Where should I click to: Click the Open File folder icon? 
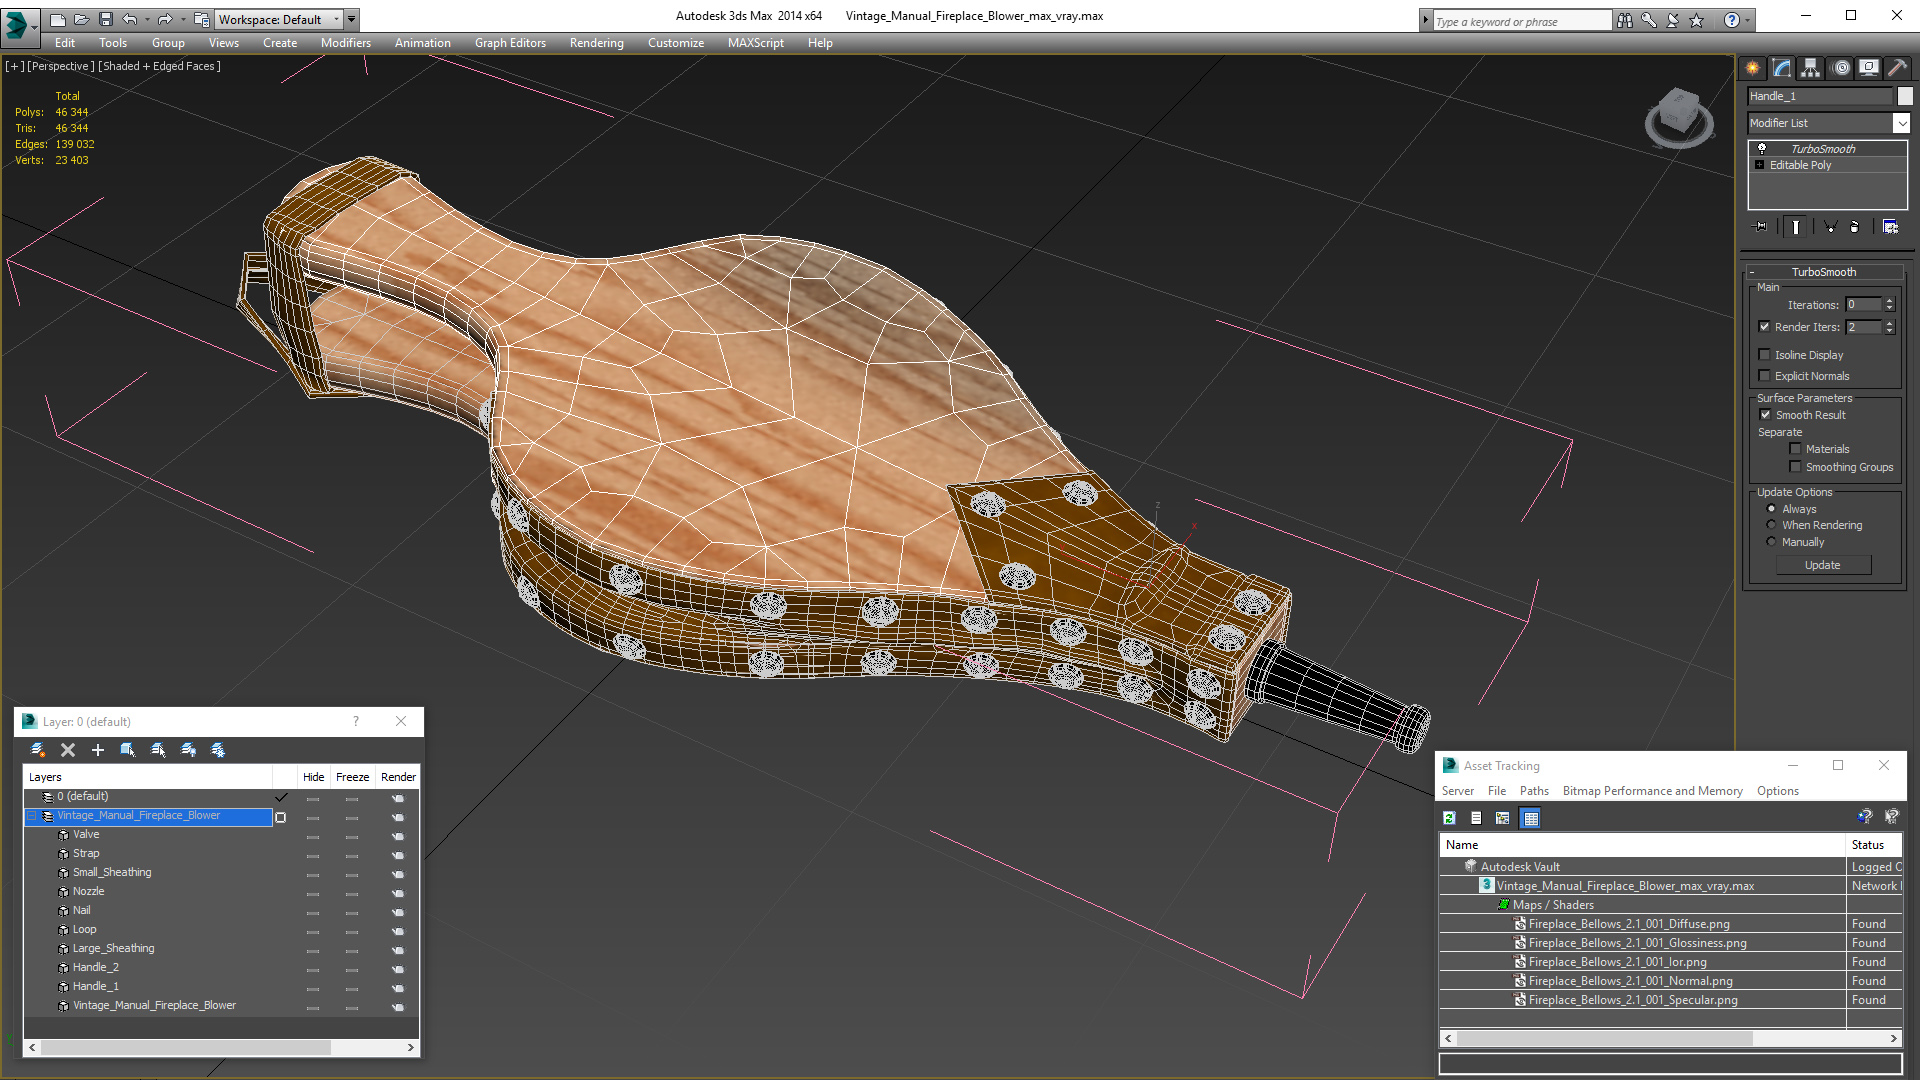click(x=81, y=19)
